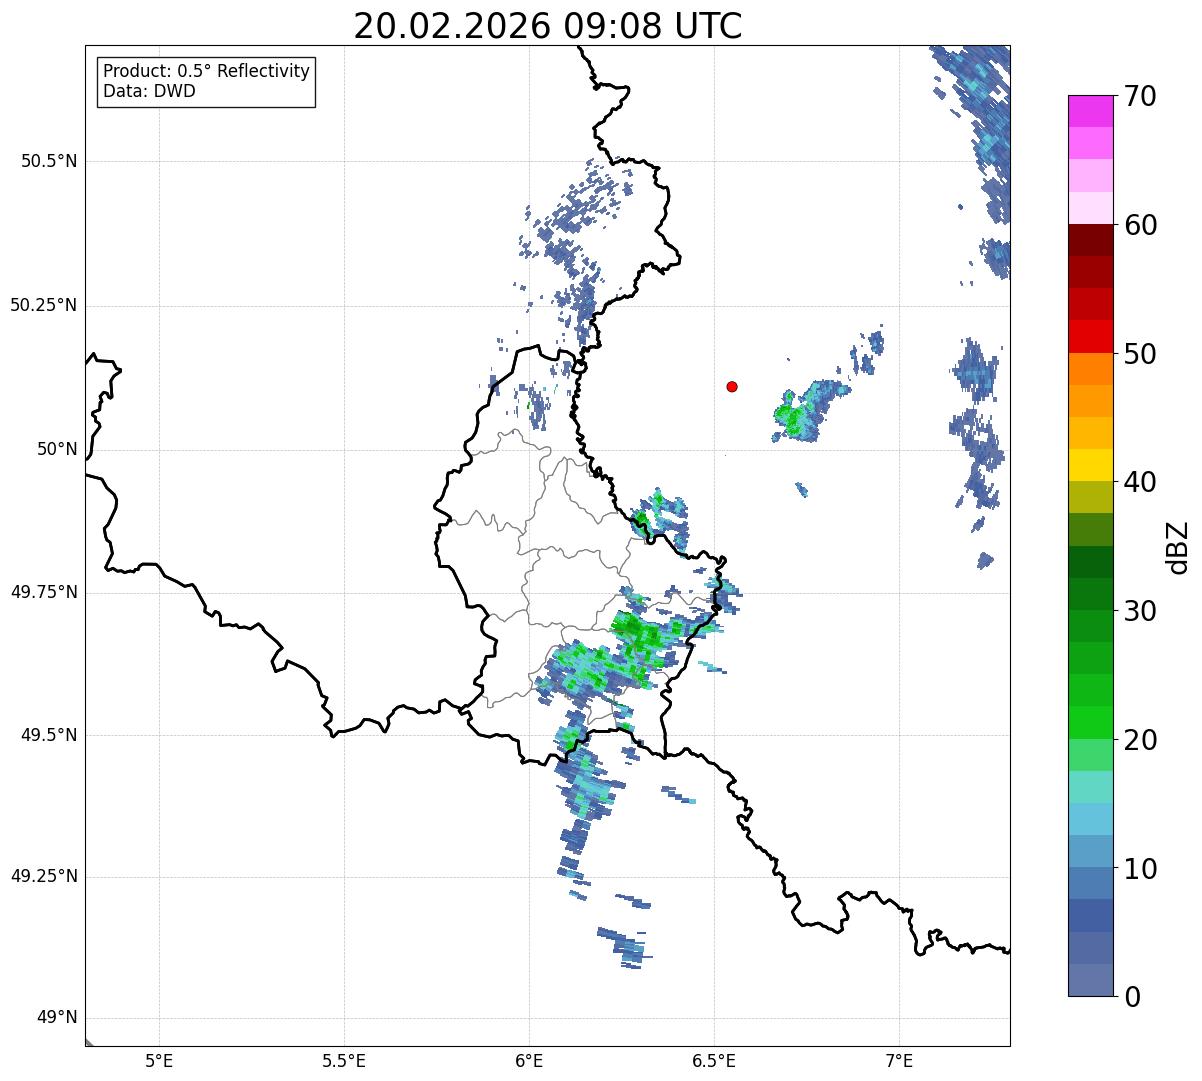Click the '49°N' latitude label
1202x1081 pixels.
click(x=57, y=1018)
